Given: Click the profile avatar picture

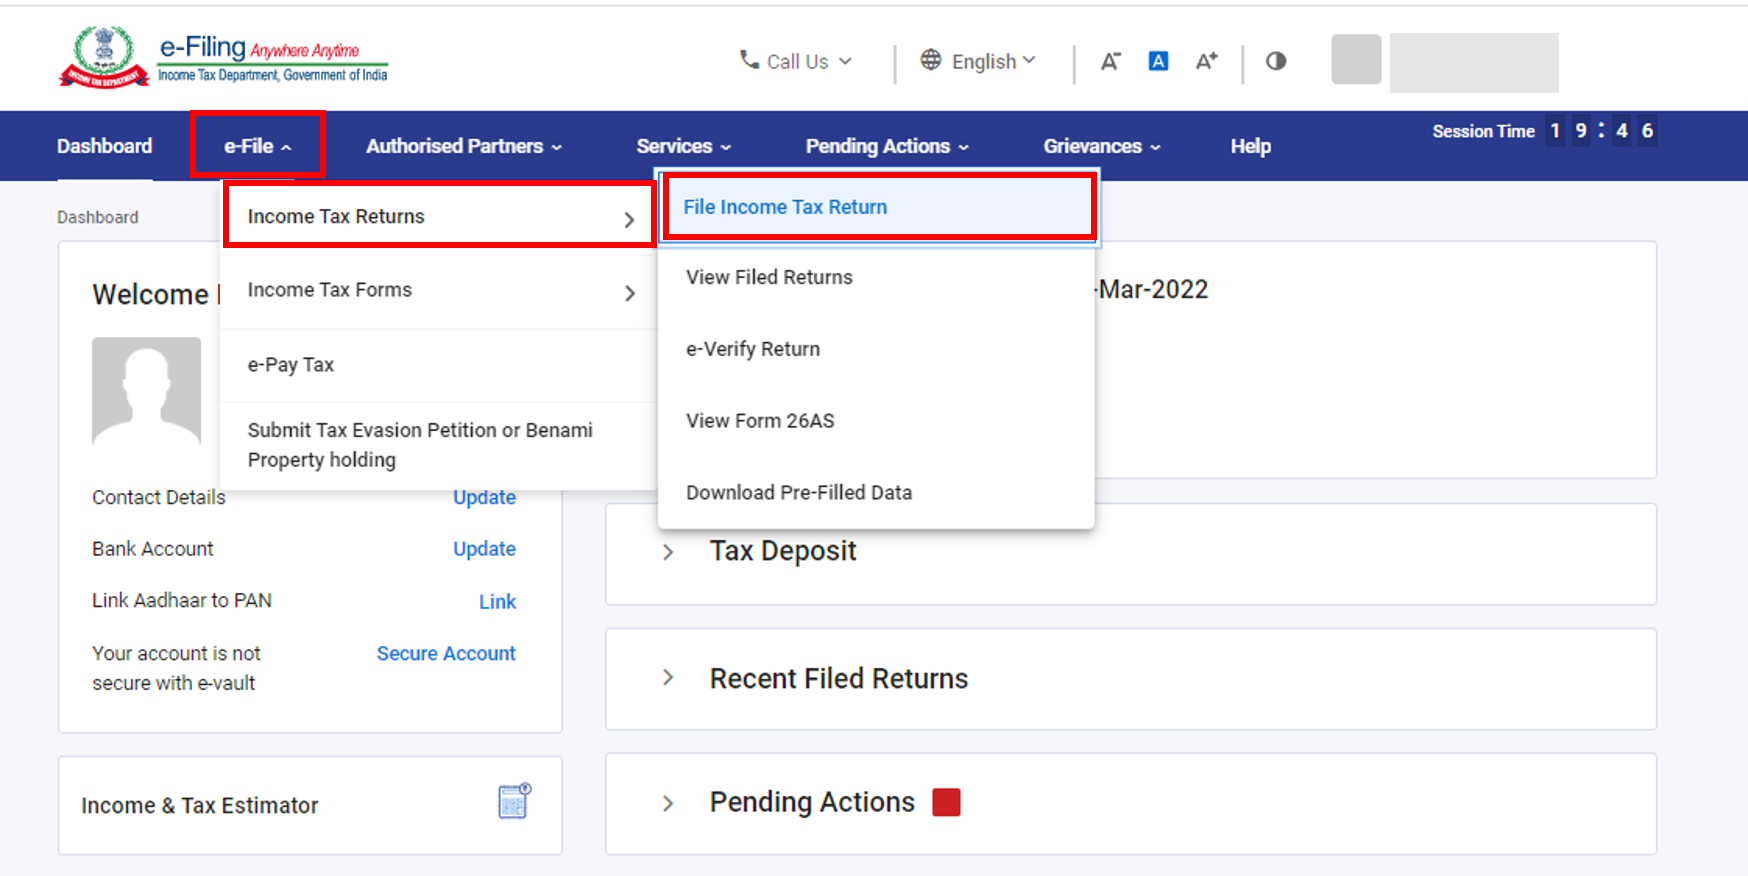Looking at the screenshot, I should [x=146, y=391].
